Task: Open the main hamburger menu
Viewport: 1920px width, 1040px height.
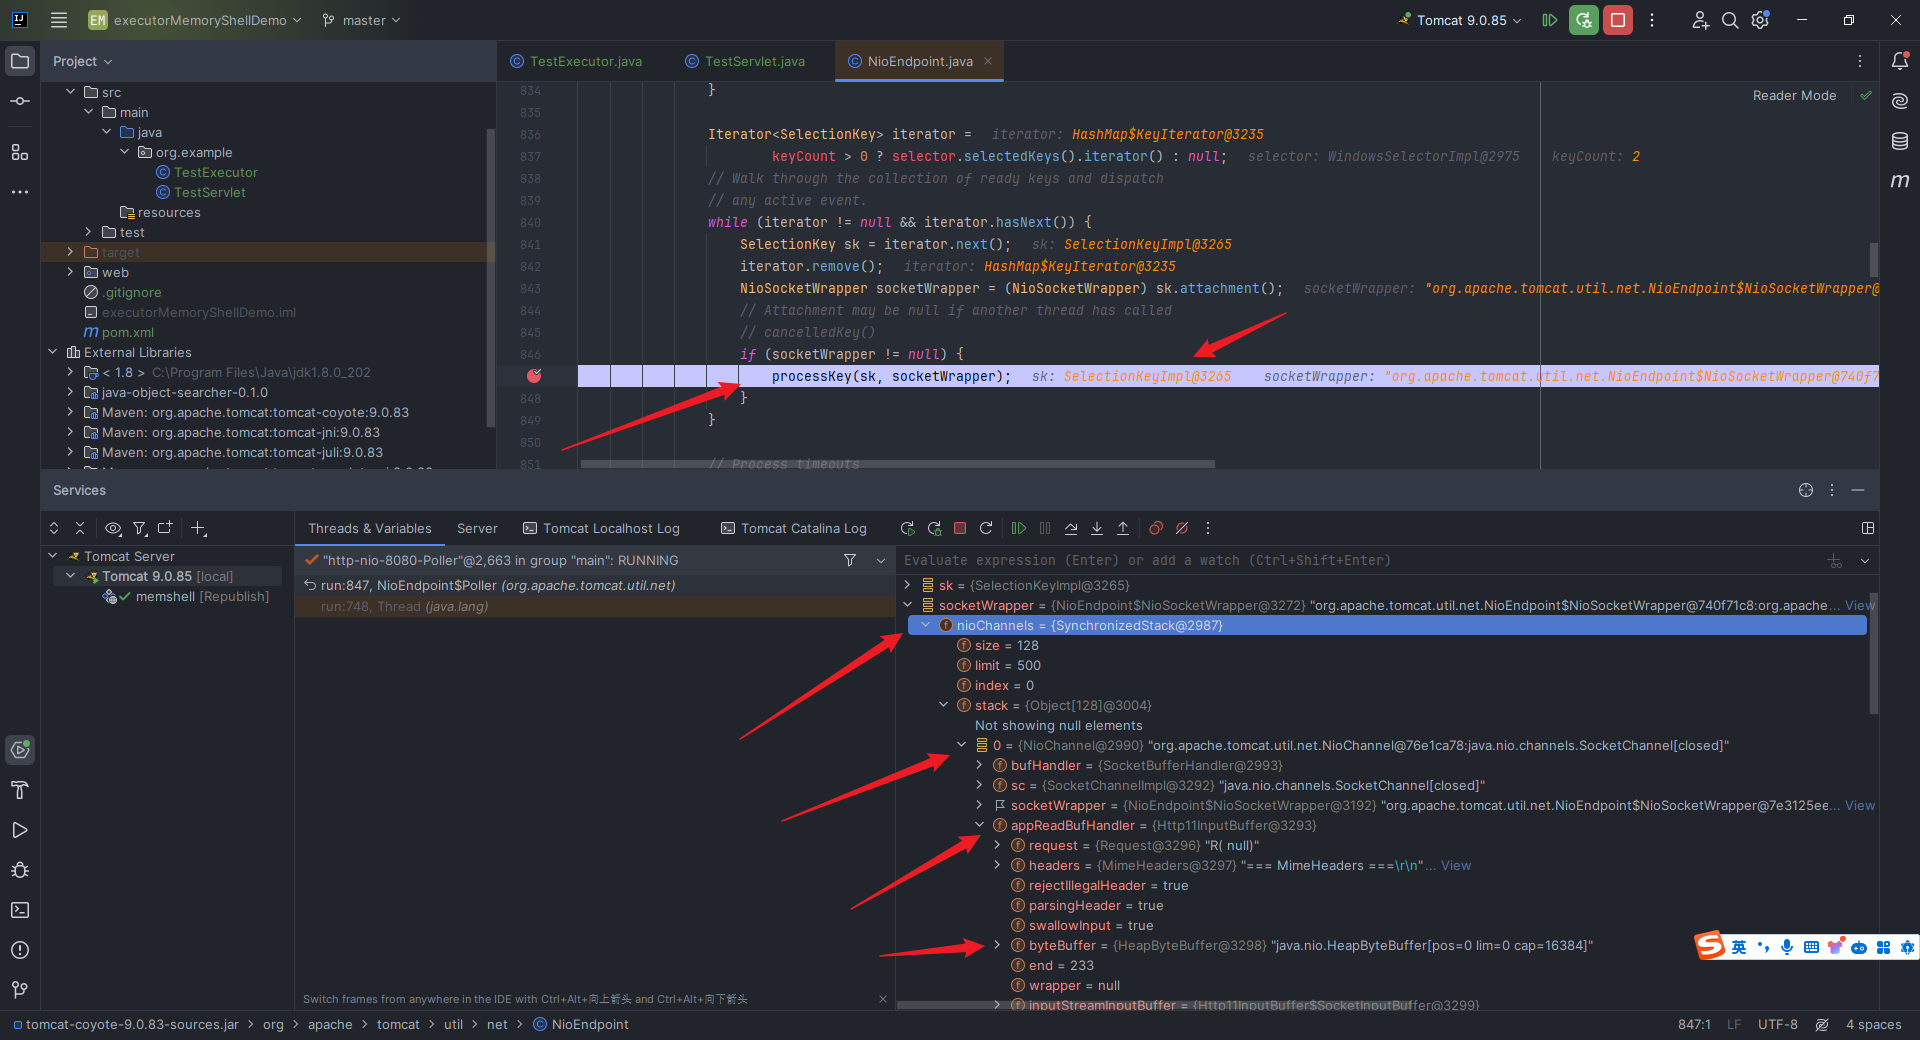Action: [59, 20]
